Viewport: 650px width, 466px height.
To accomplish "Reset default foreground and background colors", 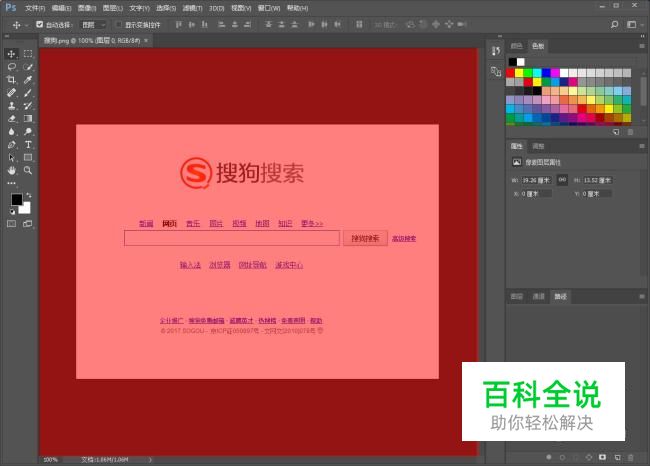I will [12, 211].
